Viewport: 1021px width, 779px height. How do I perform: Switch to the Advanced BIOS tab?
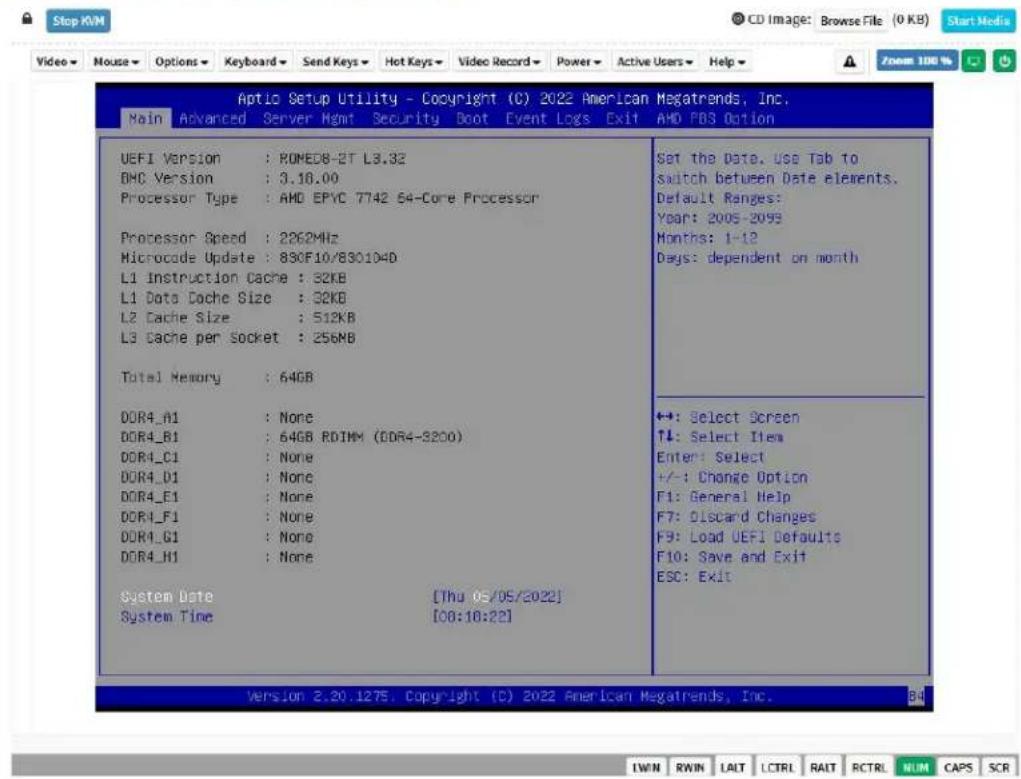pos(213,119)
